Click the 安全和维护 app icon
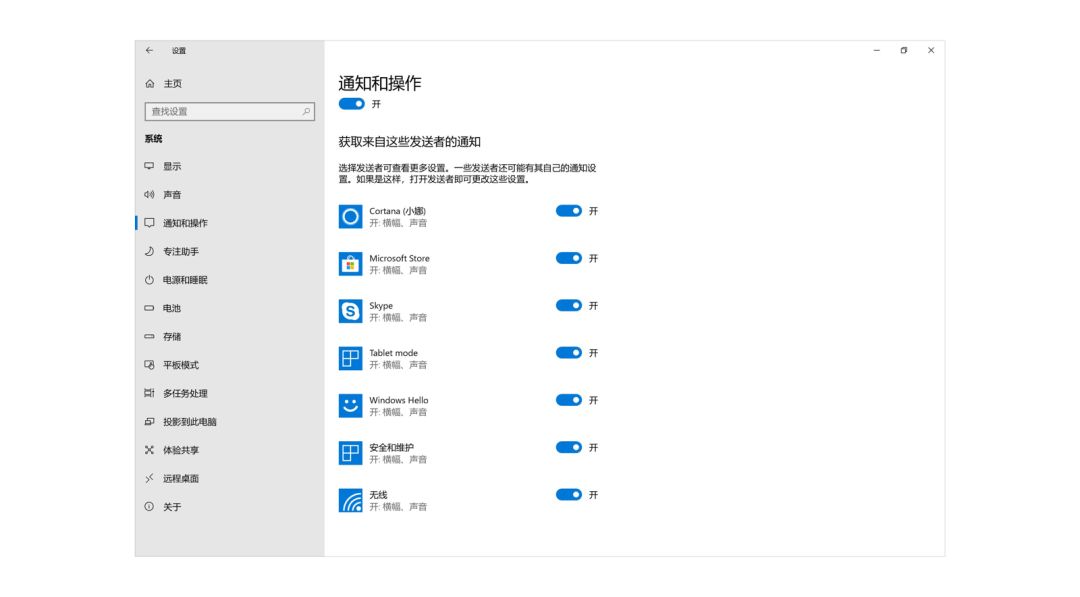The width and height of the screenshot is (1080, 597). click(351, 453)
